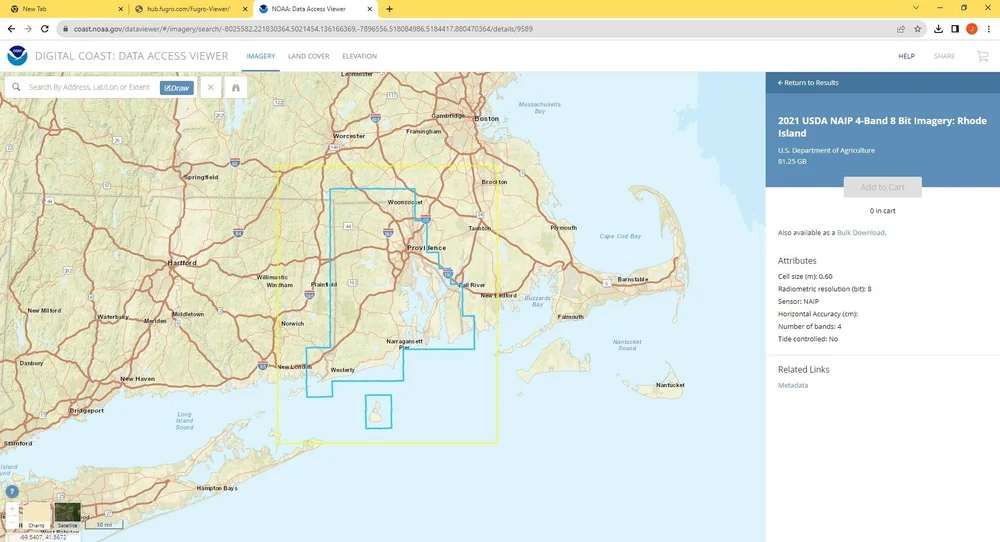Click the 81.25 GB size text
1000x542 pixels.
click(792, 161)
